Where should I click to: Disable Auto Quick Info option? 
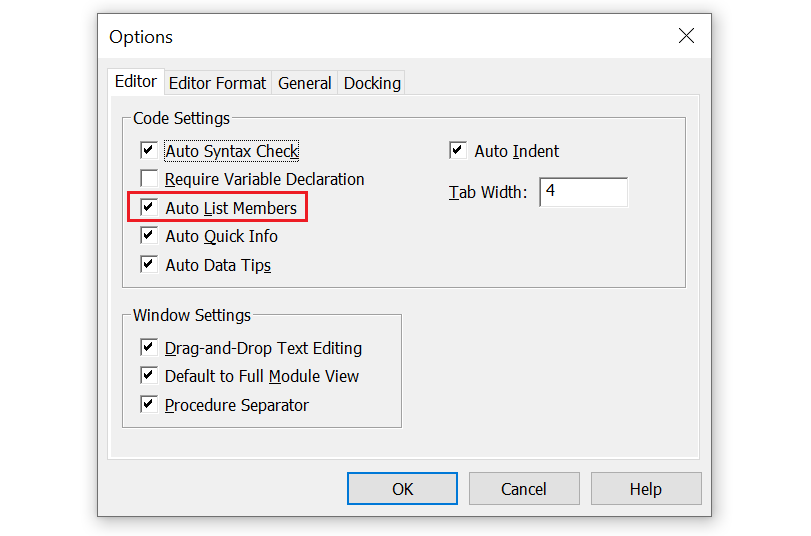(149, 235)
